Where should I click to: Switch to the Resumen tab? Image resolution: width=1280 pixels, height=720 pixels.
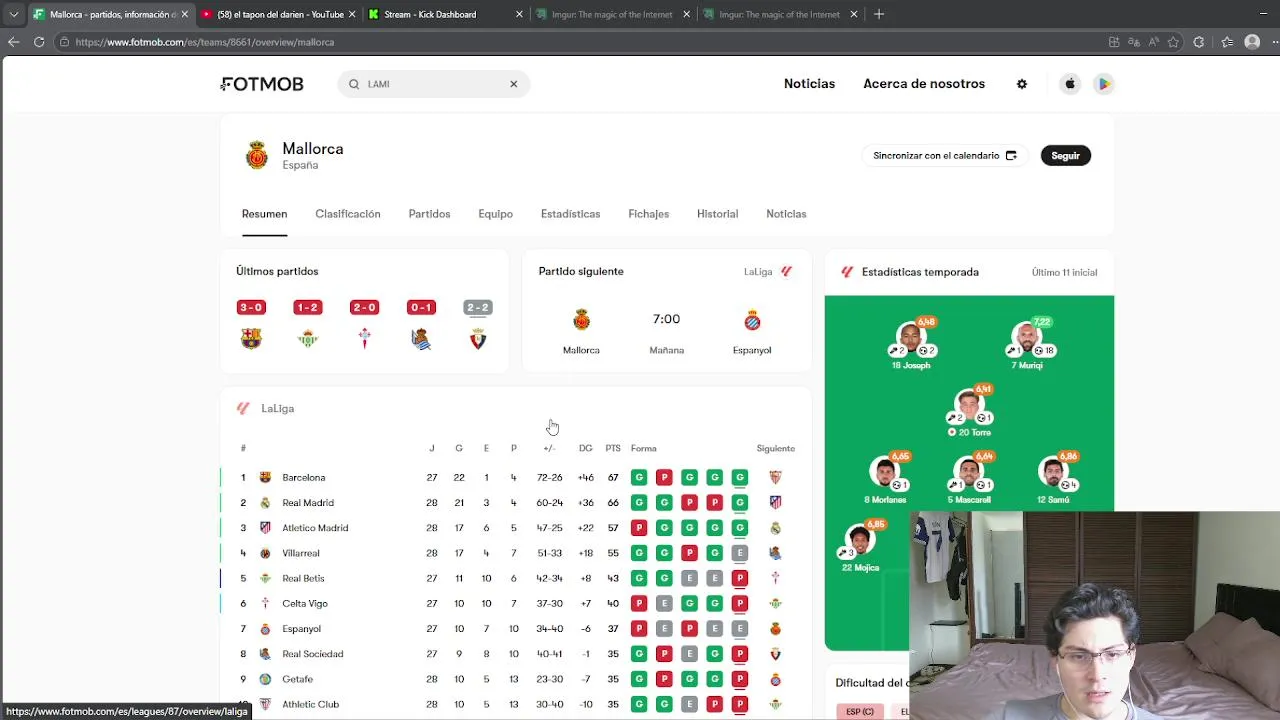(x=264, y=214)
